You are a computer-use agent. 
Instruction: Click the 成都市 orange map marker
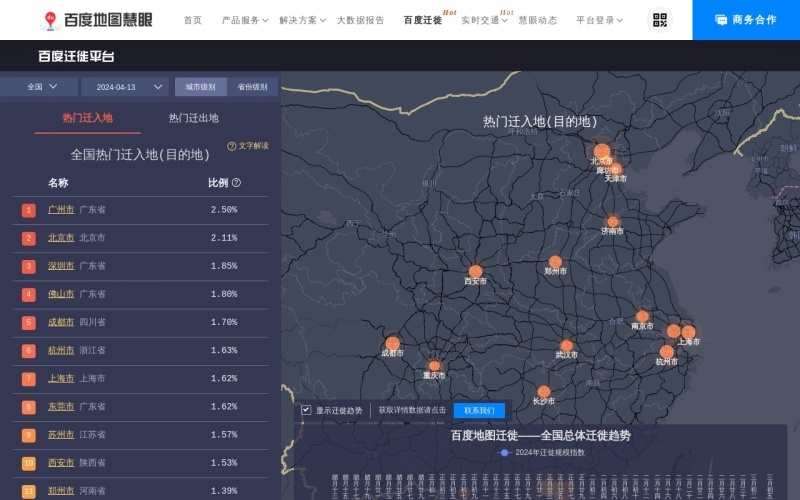tap(392, 343)
